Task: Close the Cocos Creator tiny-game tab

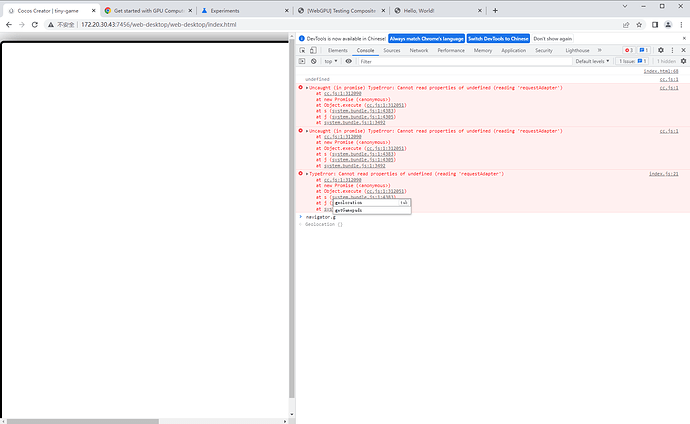Action: (93, 11)
